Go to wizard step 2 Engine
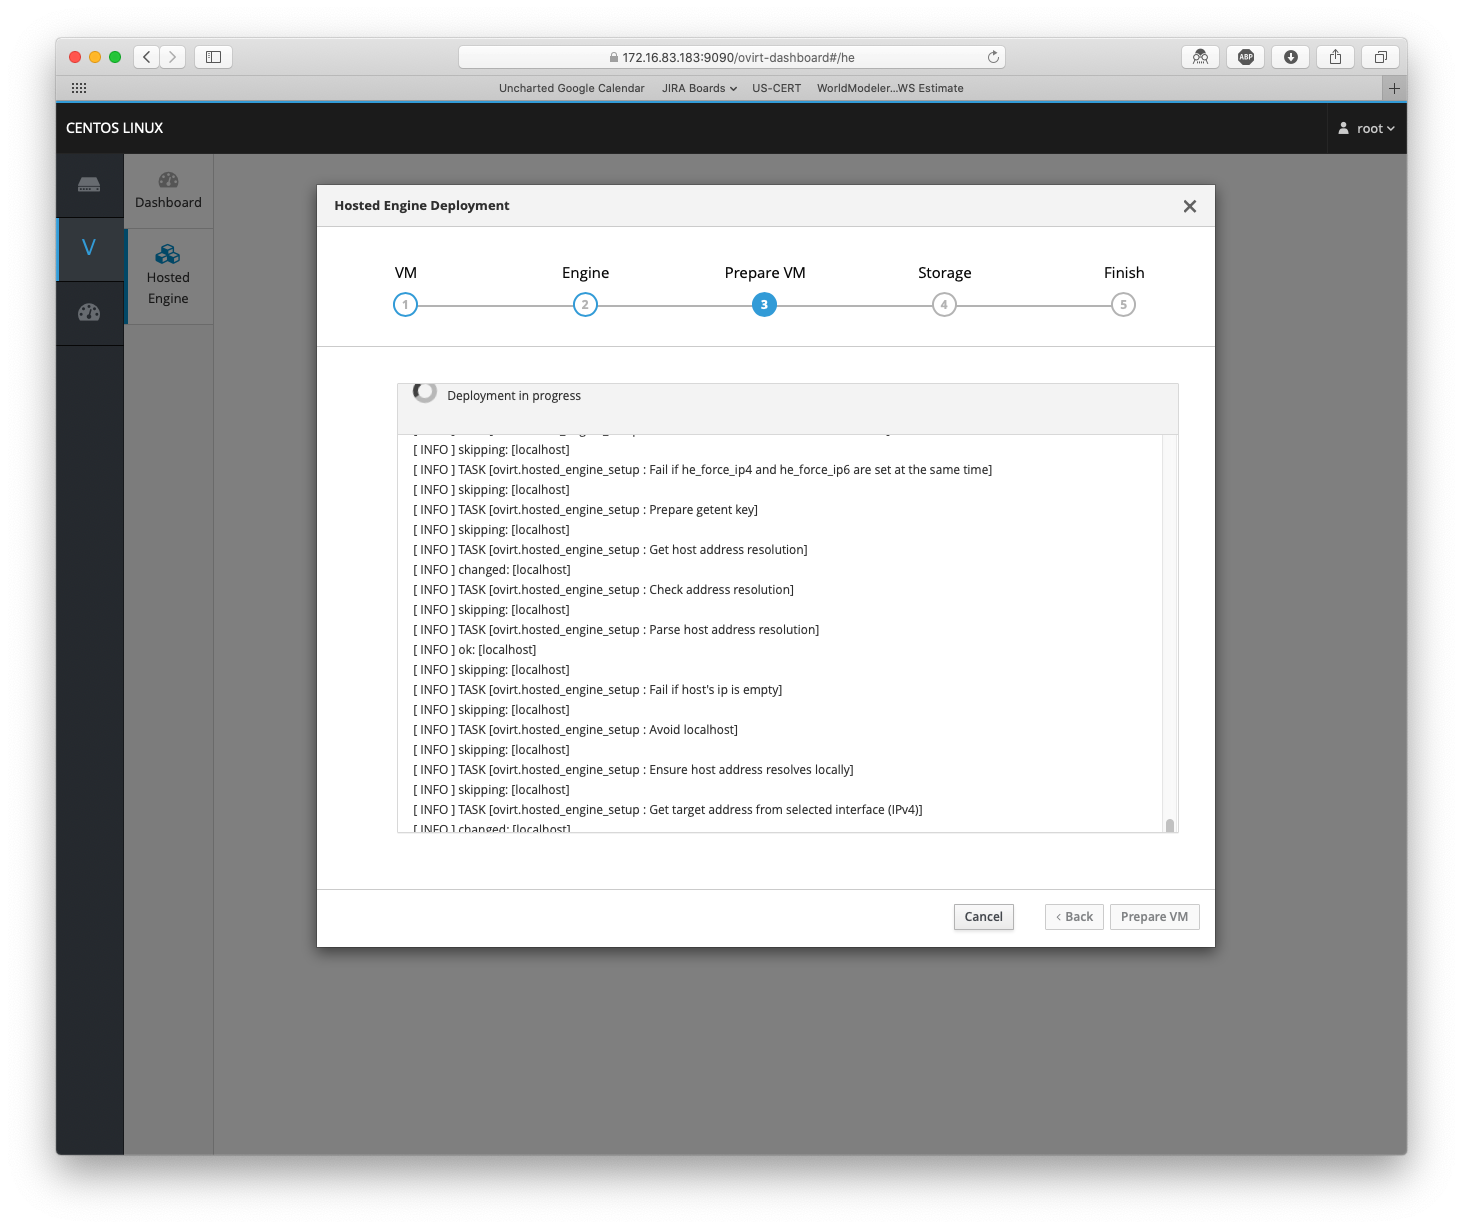 pos(585,304)
